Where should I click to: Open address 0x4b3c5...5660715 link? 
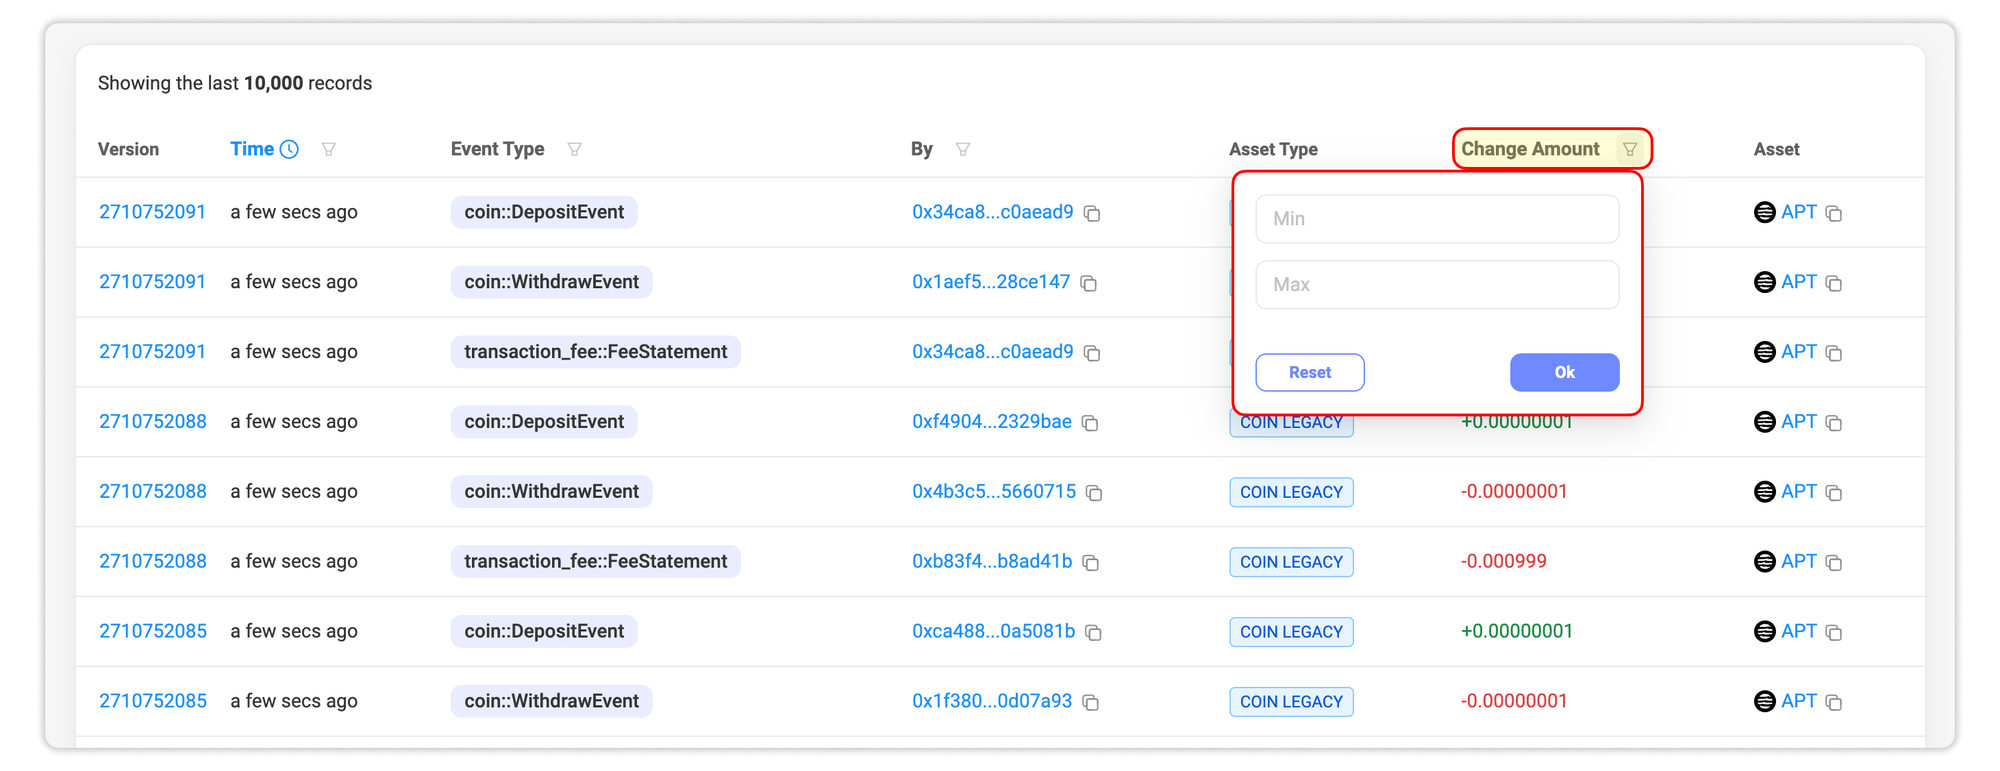[x=993, y=492]
